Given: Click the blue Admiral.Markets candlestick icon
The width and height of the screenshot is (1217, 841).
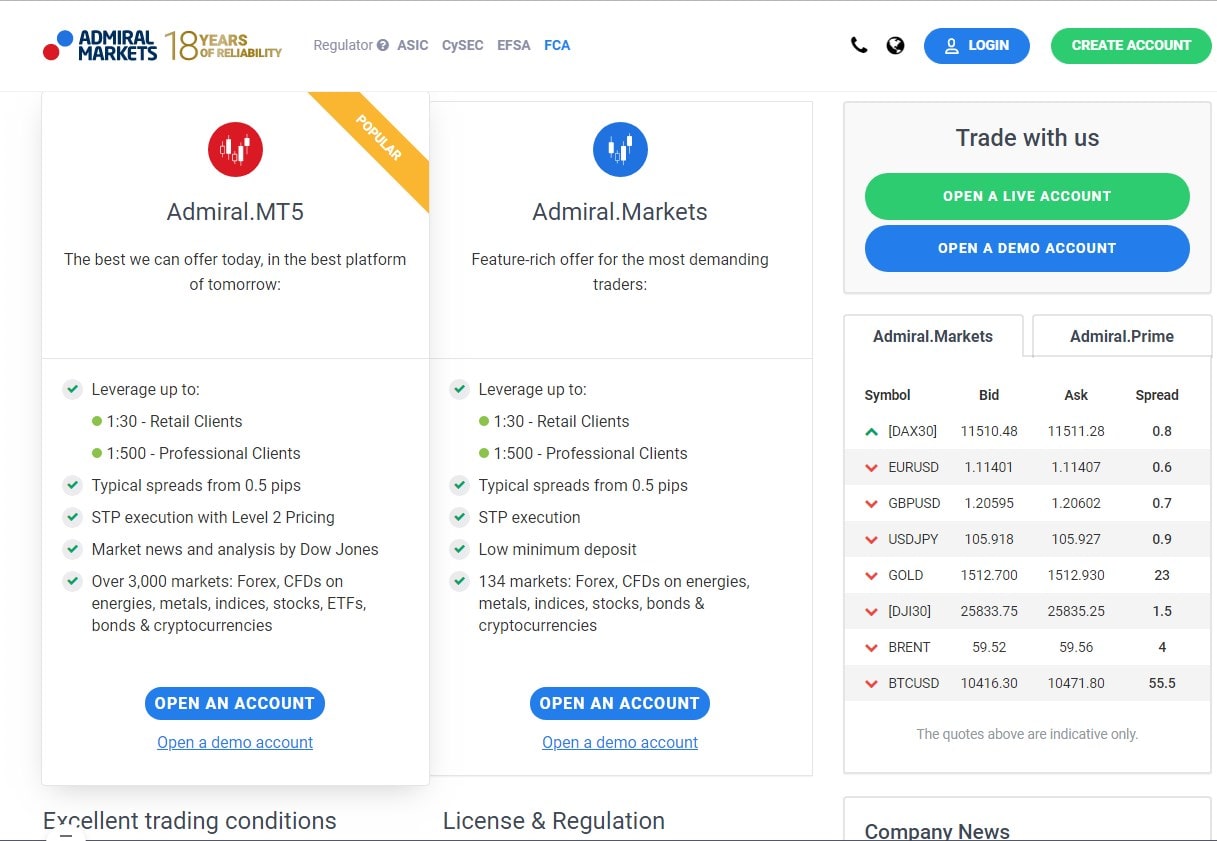Looking at the screenshot, I should (620, 150).
